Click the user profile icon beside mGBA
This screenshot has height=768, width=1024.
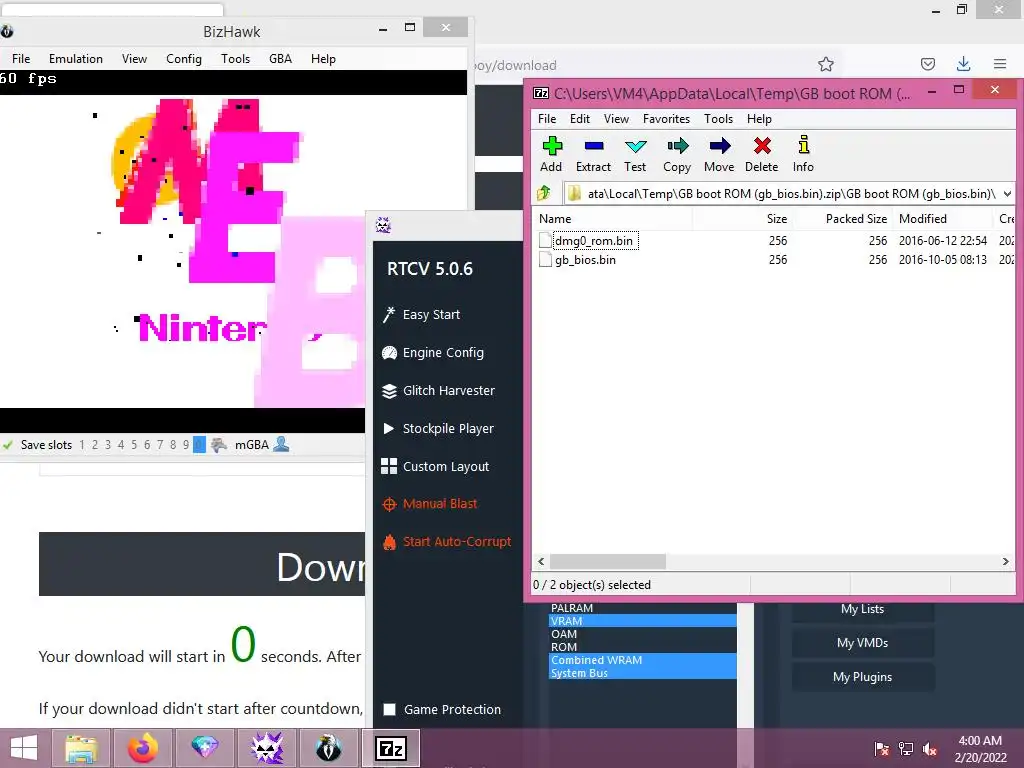(x=281, y=444)
